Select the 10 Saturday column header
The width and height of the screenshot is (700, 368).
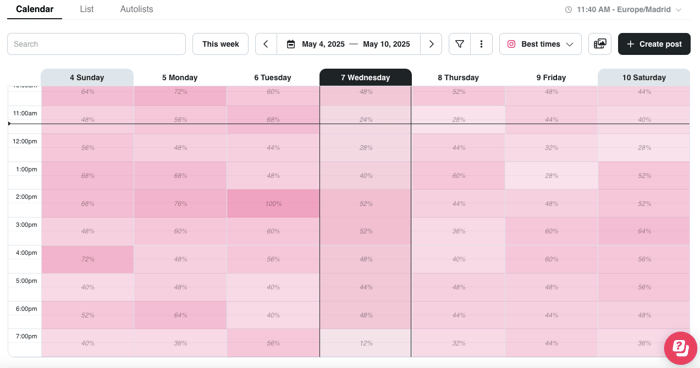tap(644, 77)
